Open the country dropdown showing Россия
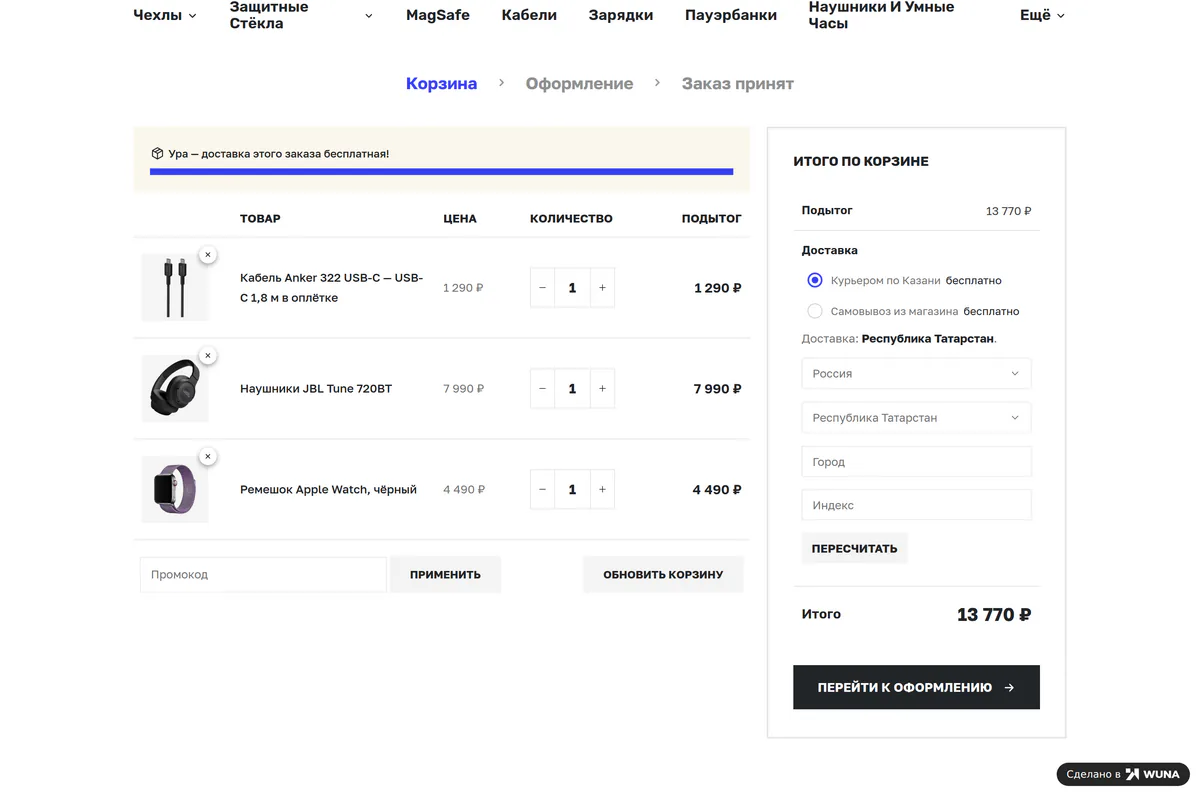The width and height of the screenshot is (1200, 796). [x=916, y=374]
